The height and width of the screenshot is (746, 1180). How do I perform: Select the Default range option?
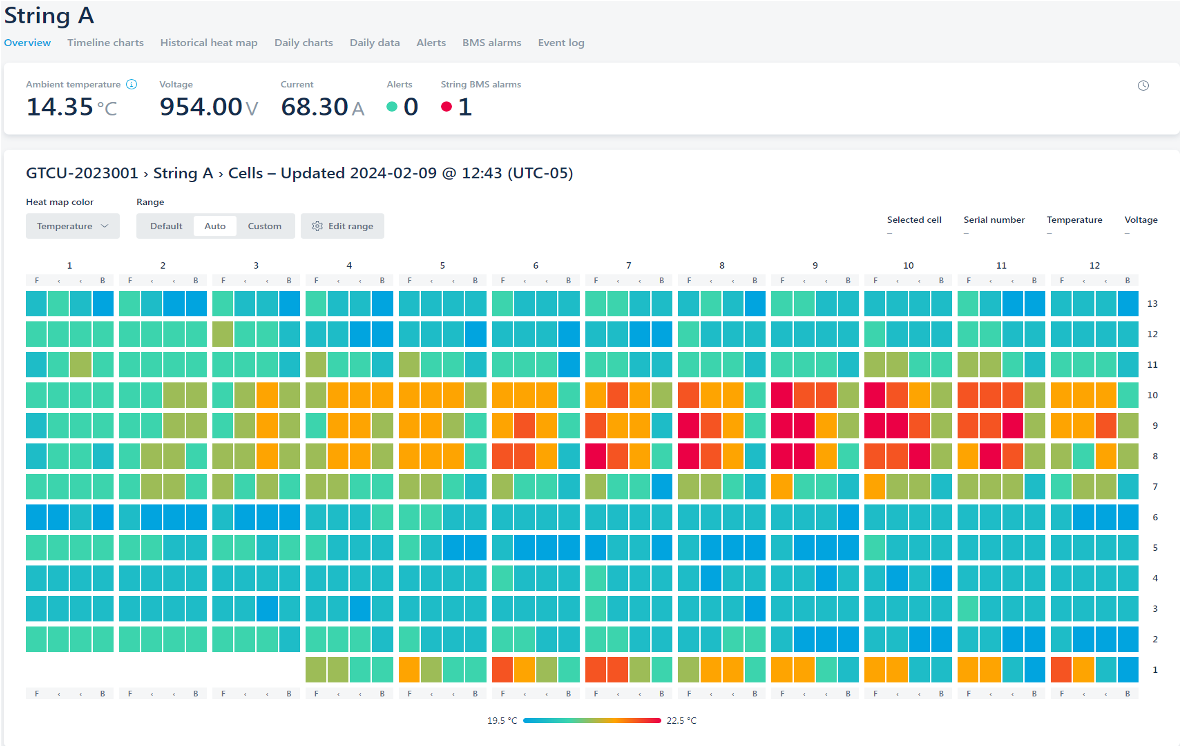tap(166, 226)
